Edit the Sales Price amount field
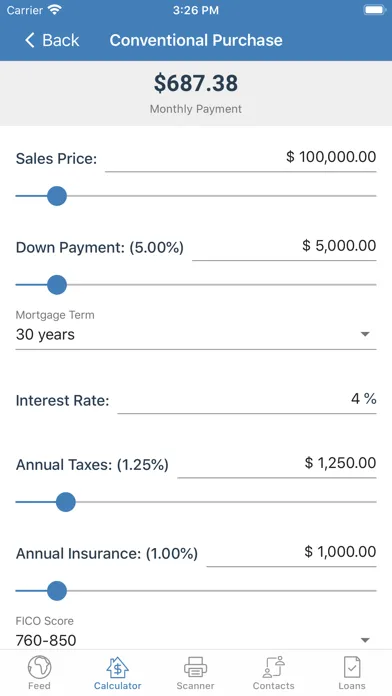The width and height of the screenshot is (392, 696). [241, 158]
